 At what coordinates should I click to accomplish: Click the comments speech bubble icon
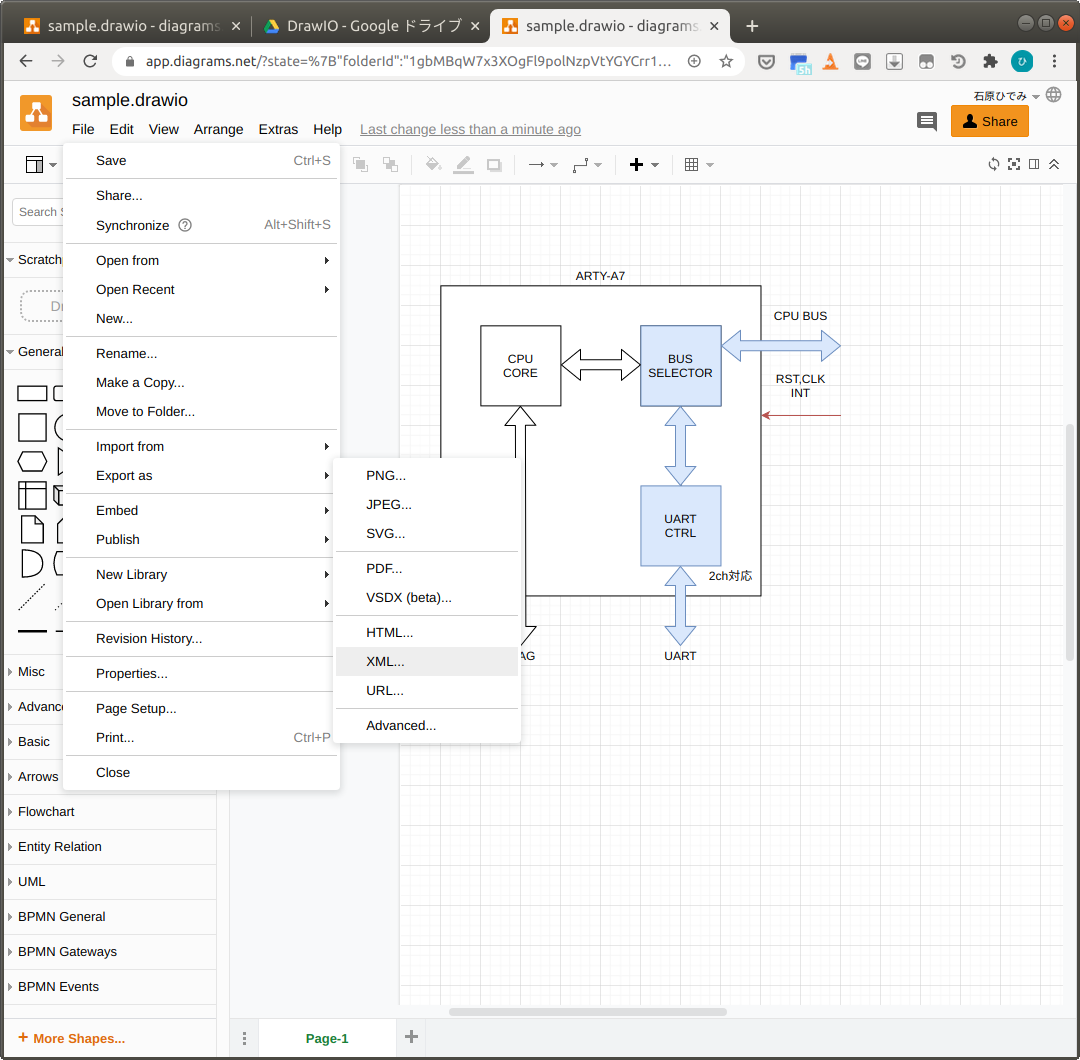(927, 122)
